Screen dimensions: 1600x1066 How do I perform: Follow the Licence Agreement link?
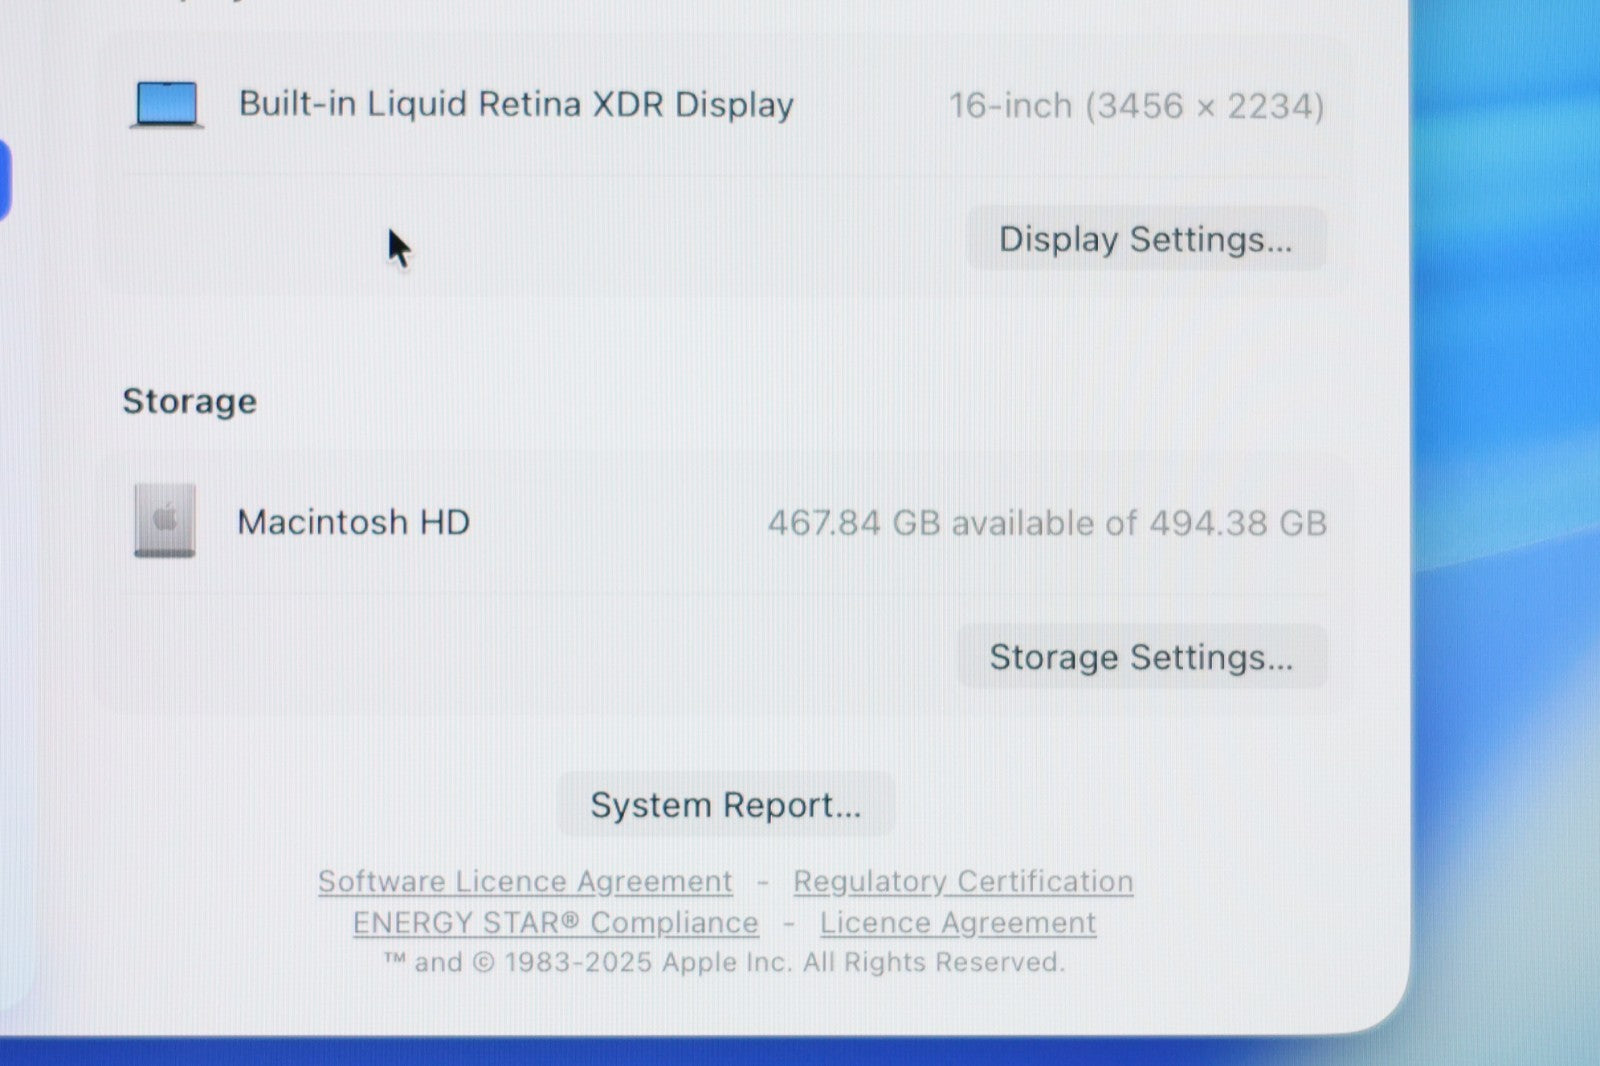click(x=958, y=922)
